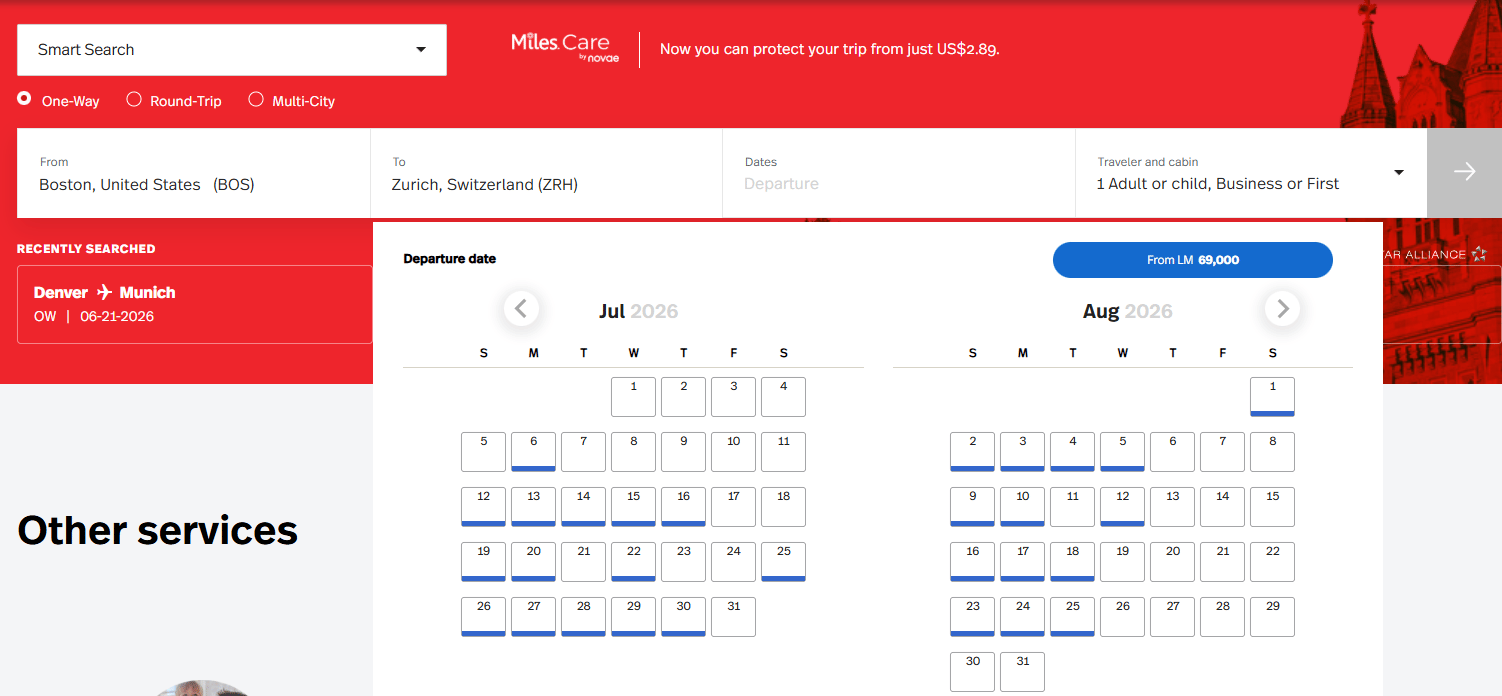
Task: Choose August 5 in the calendar
Action: tap(1122, 452)
